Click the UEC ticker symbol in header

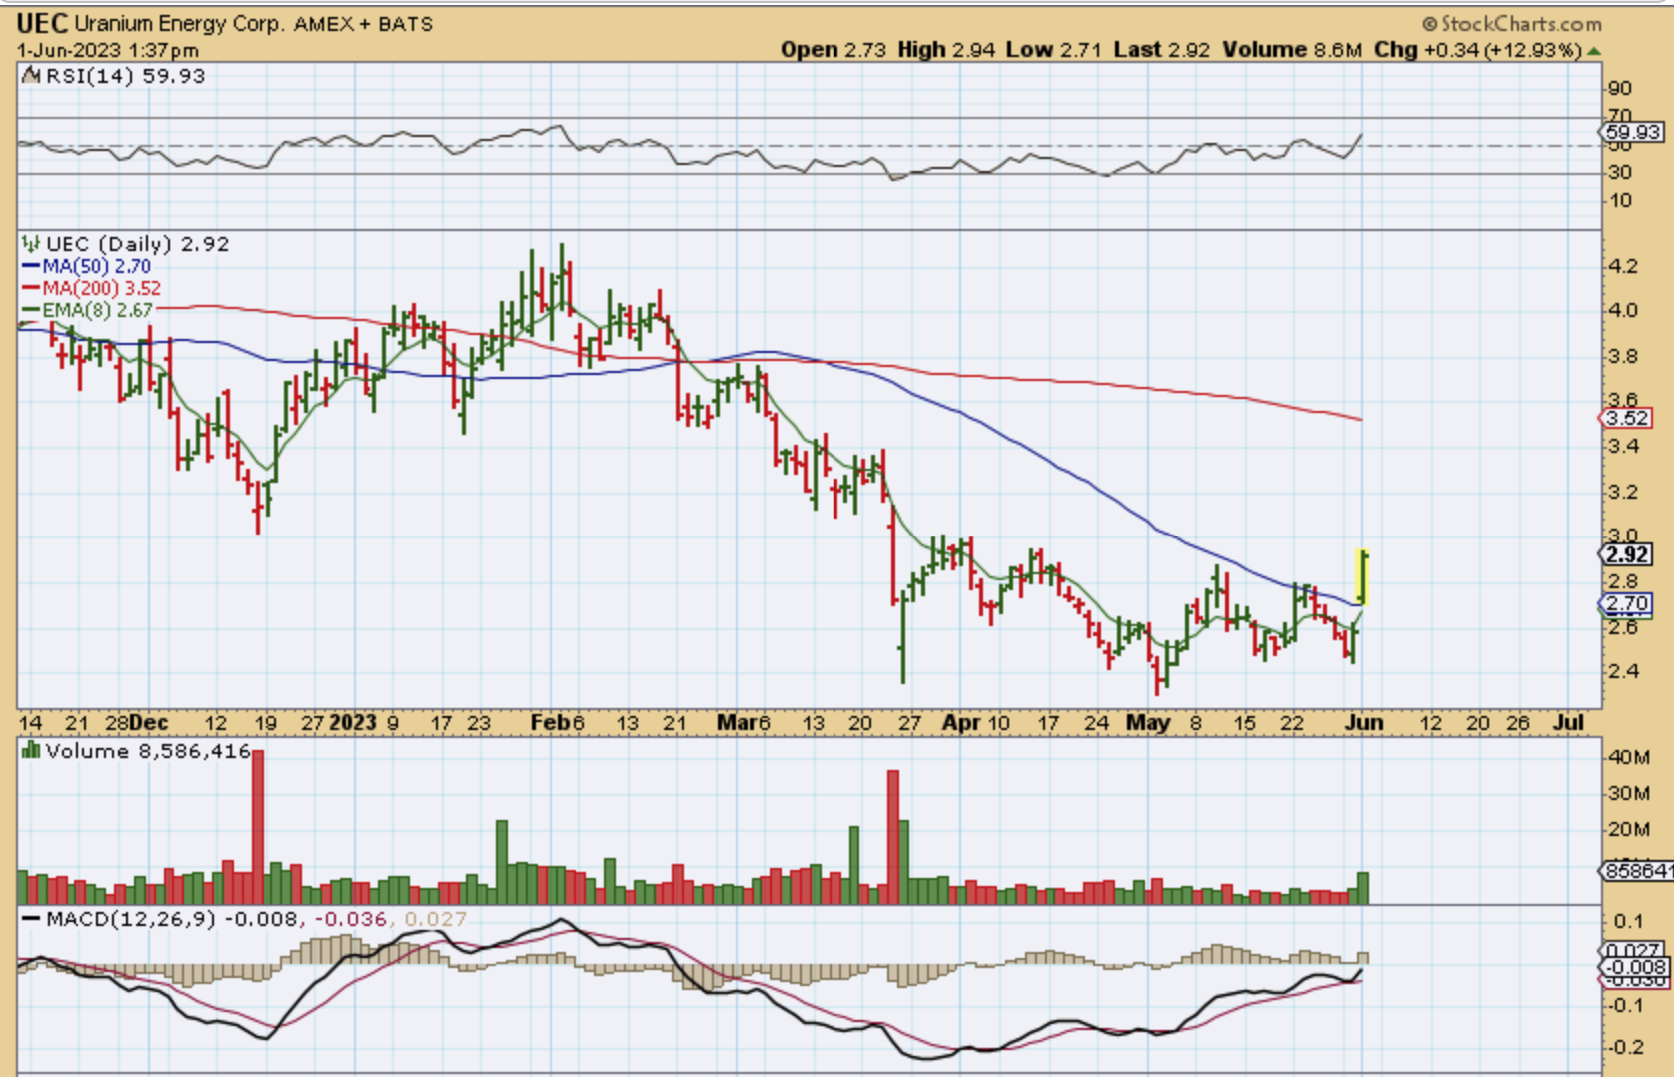(x=42, y=23)
